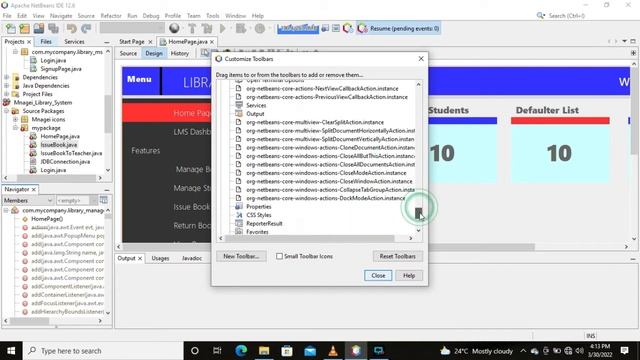Select Output item in Customize Toolbars list
This screenshot has width=640, height=360.
point(255,114)
